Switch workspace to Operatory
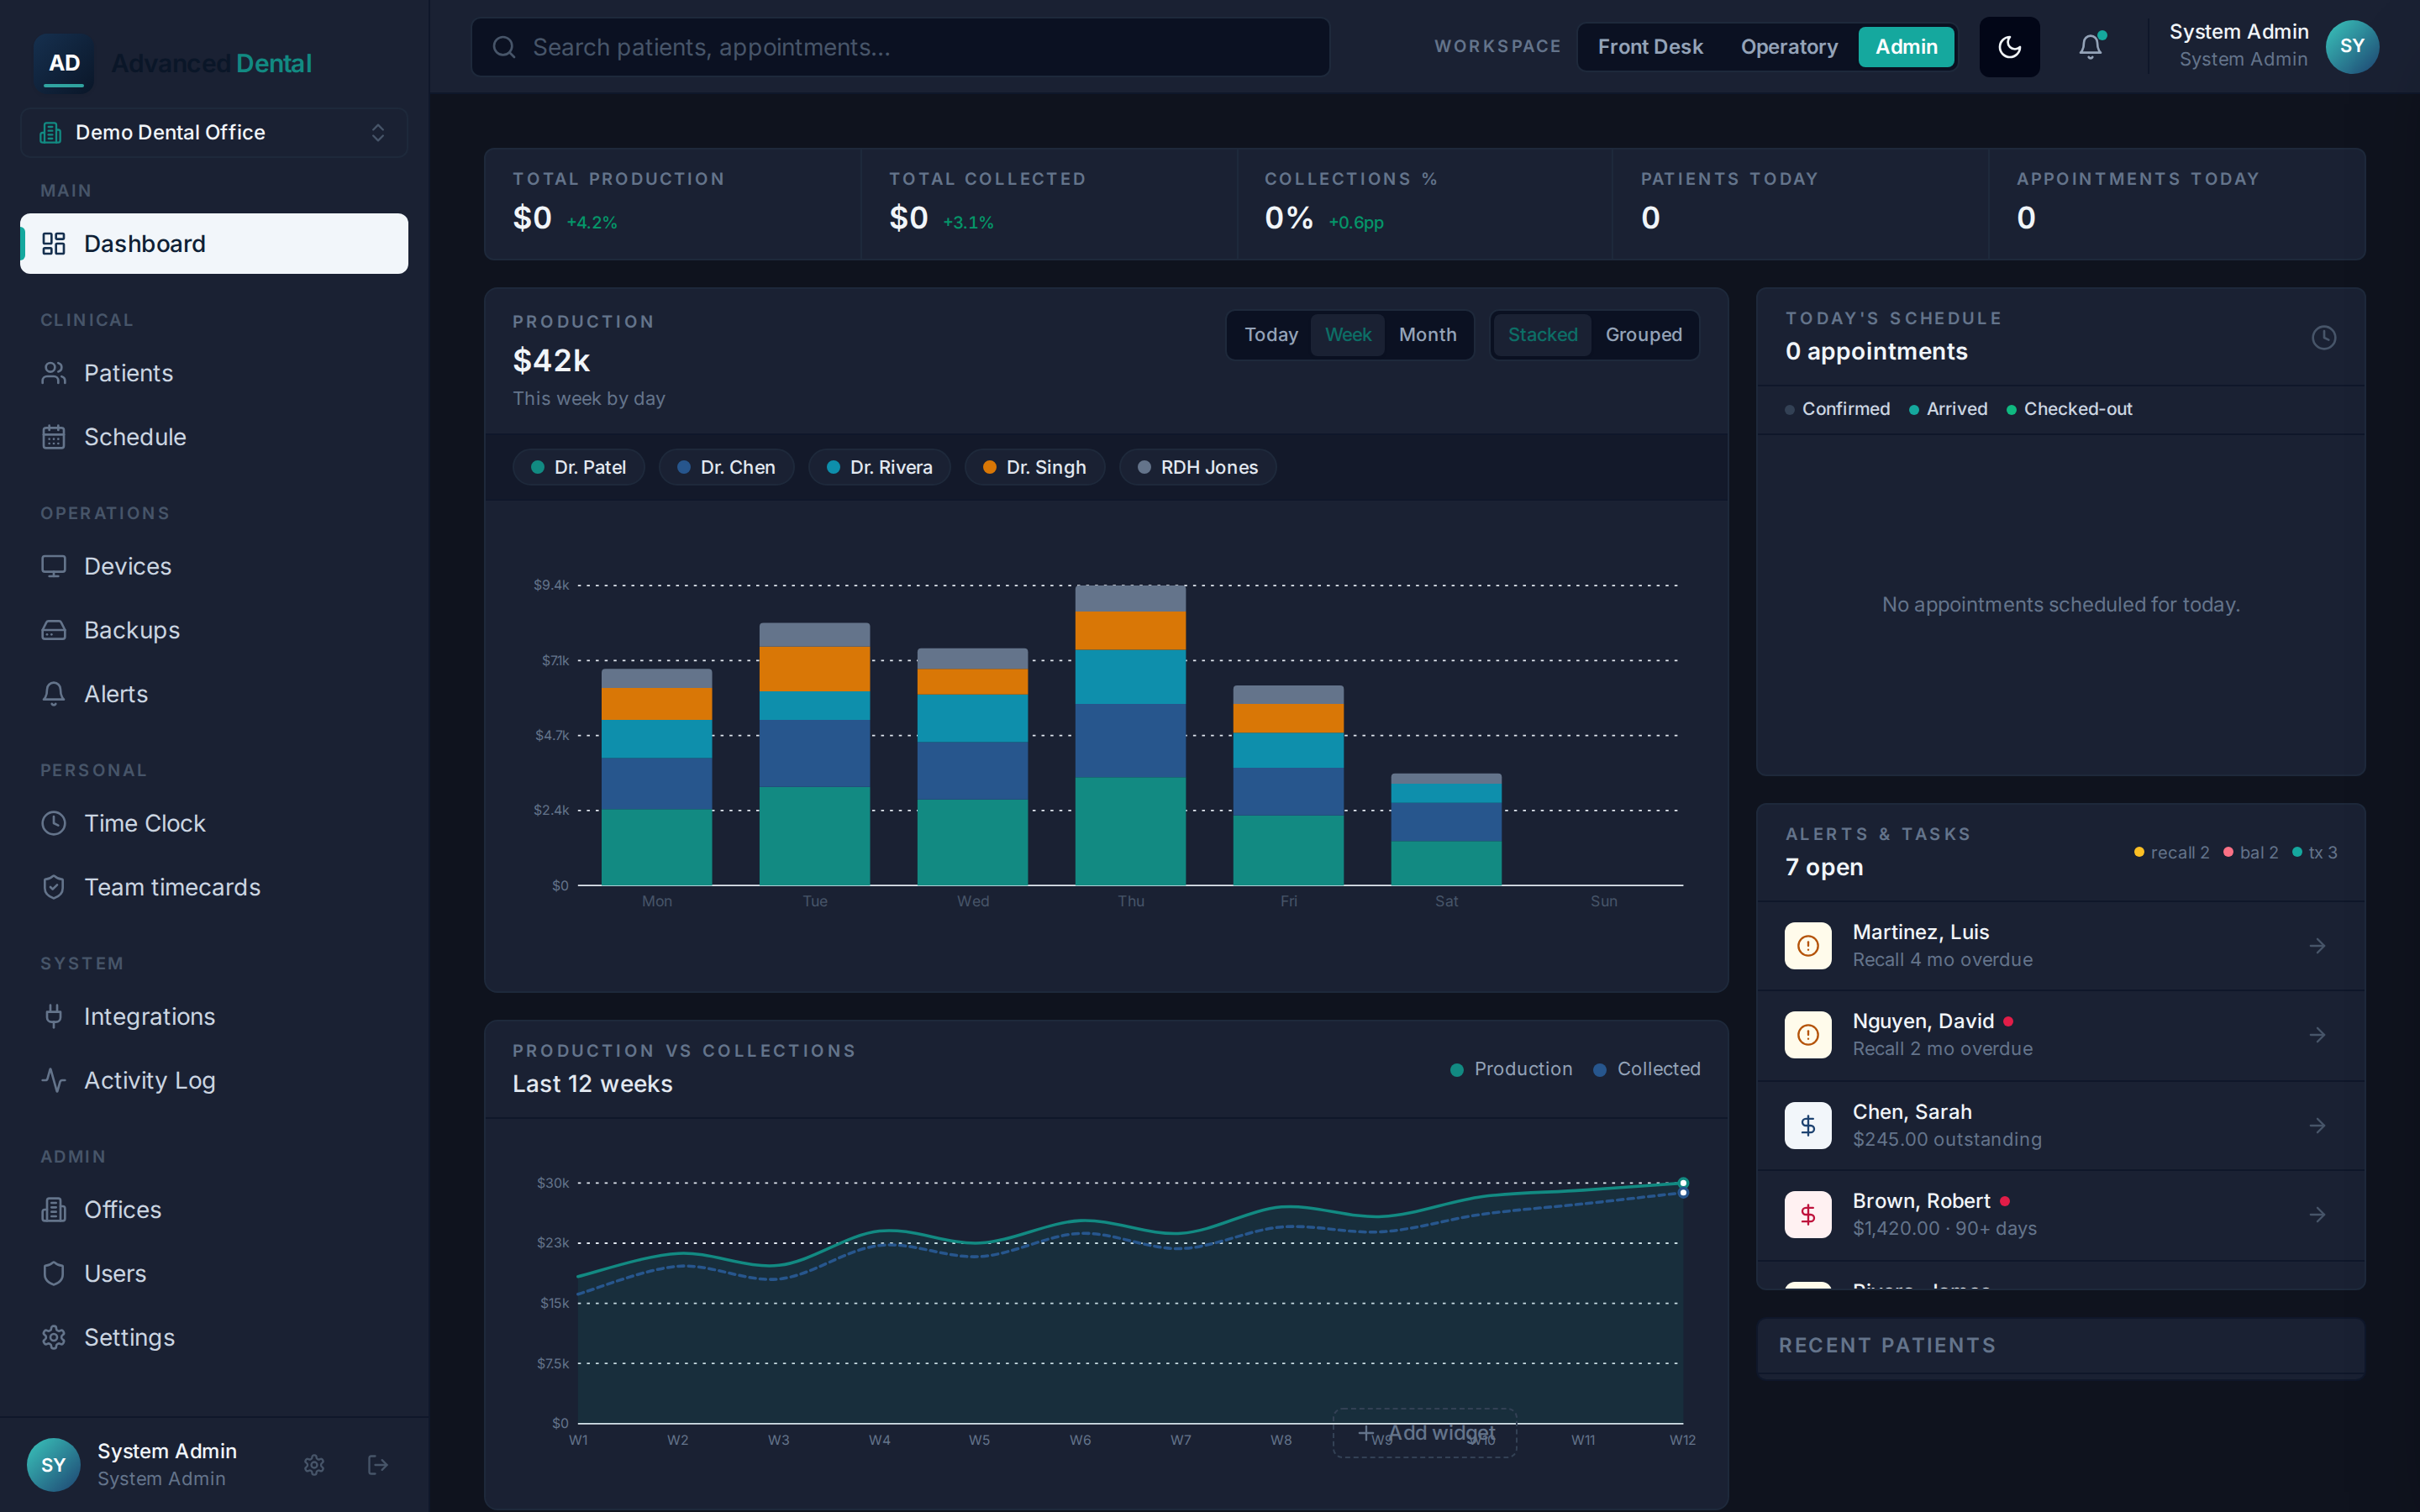The width and height of the screenshot is (2420, 1512). point(1789,47)
